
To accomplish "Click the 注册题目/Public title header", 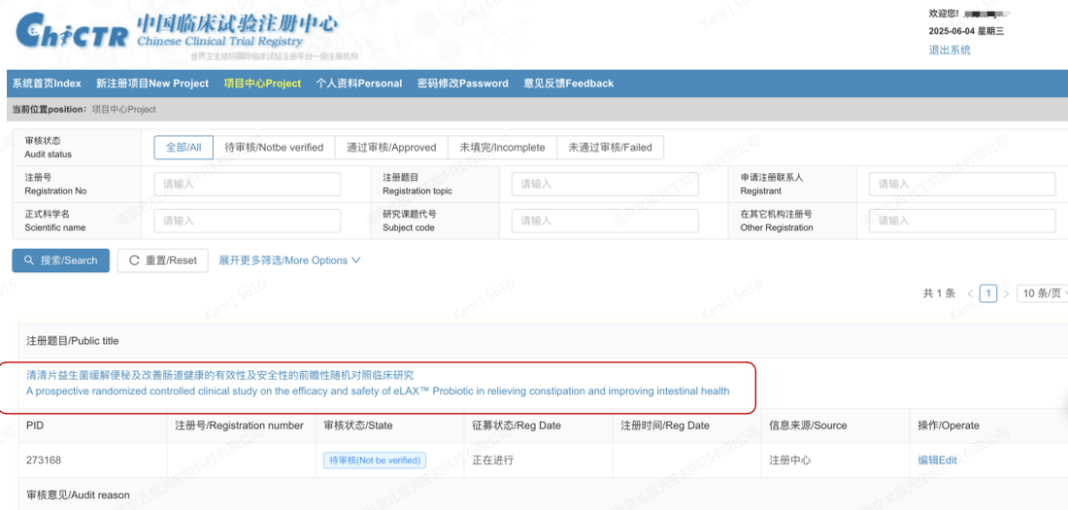I will click(x=73, y=340).
